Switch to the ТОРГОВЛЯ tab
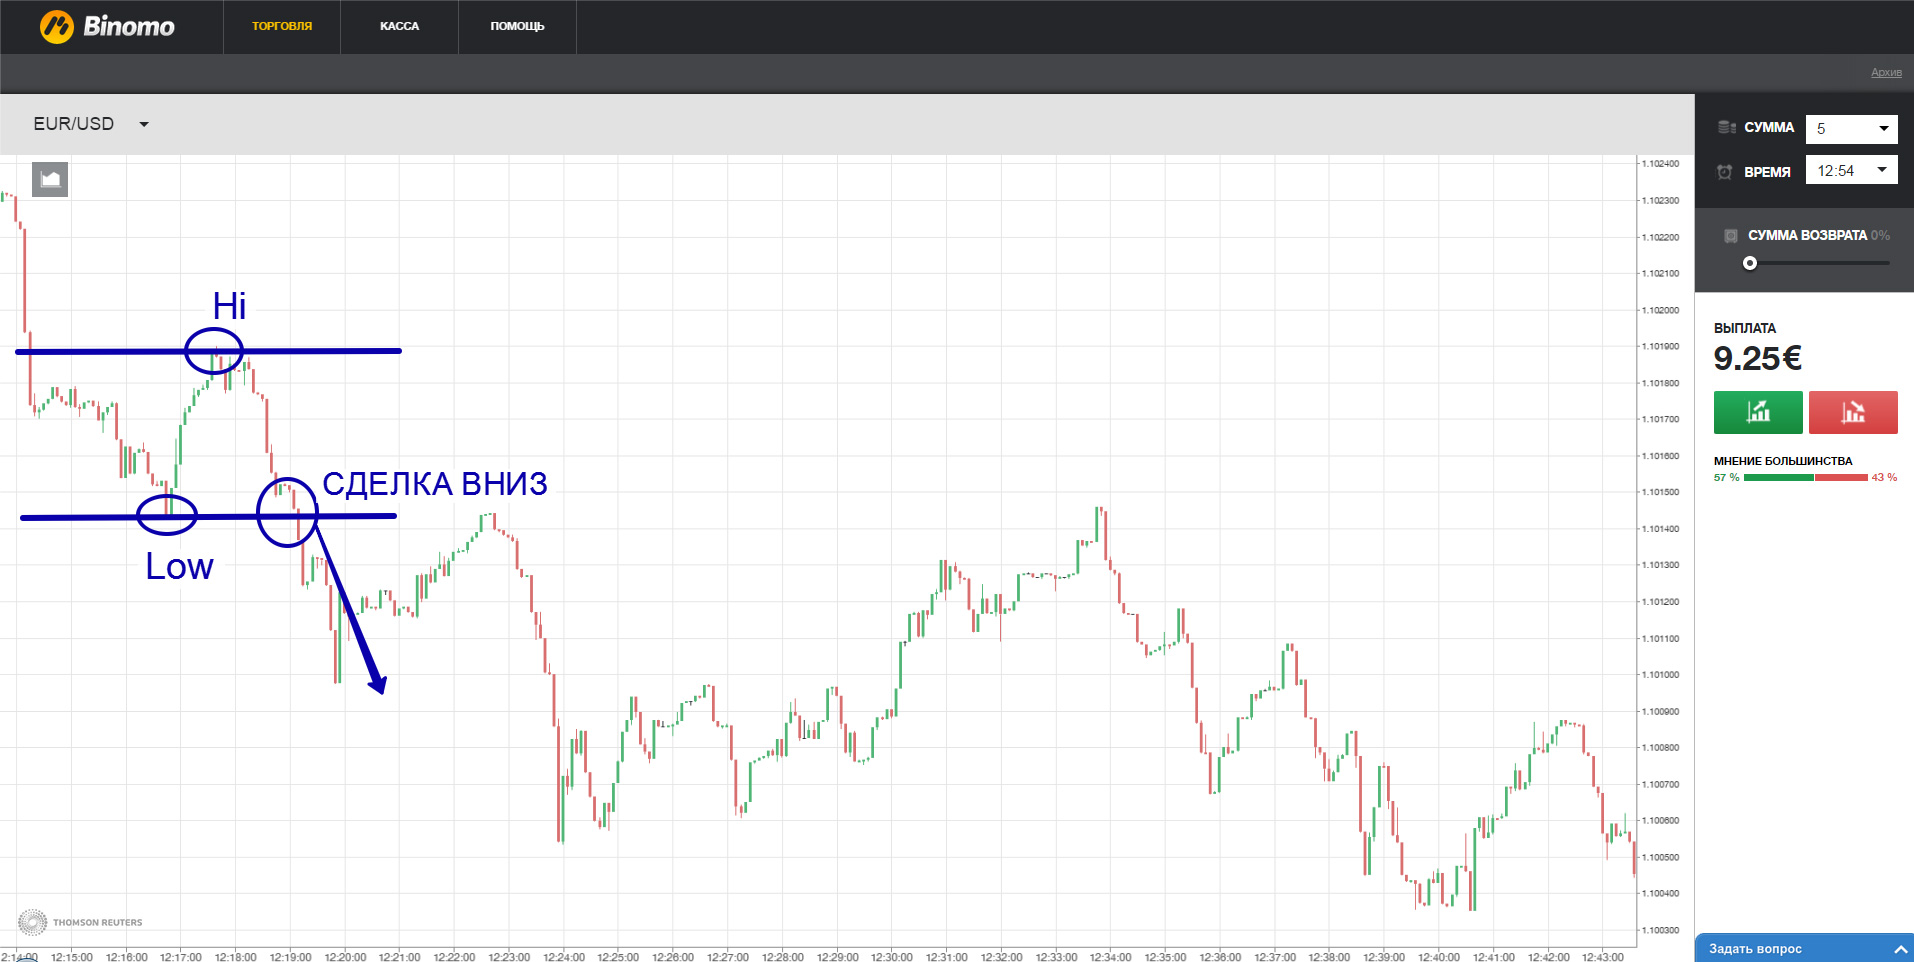Image resolution: width=1914 pixels, height=962 pixels. click(282, 26)
